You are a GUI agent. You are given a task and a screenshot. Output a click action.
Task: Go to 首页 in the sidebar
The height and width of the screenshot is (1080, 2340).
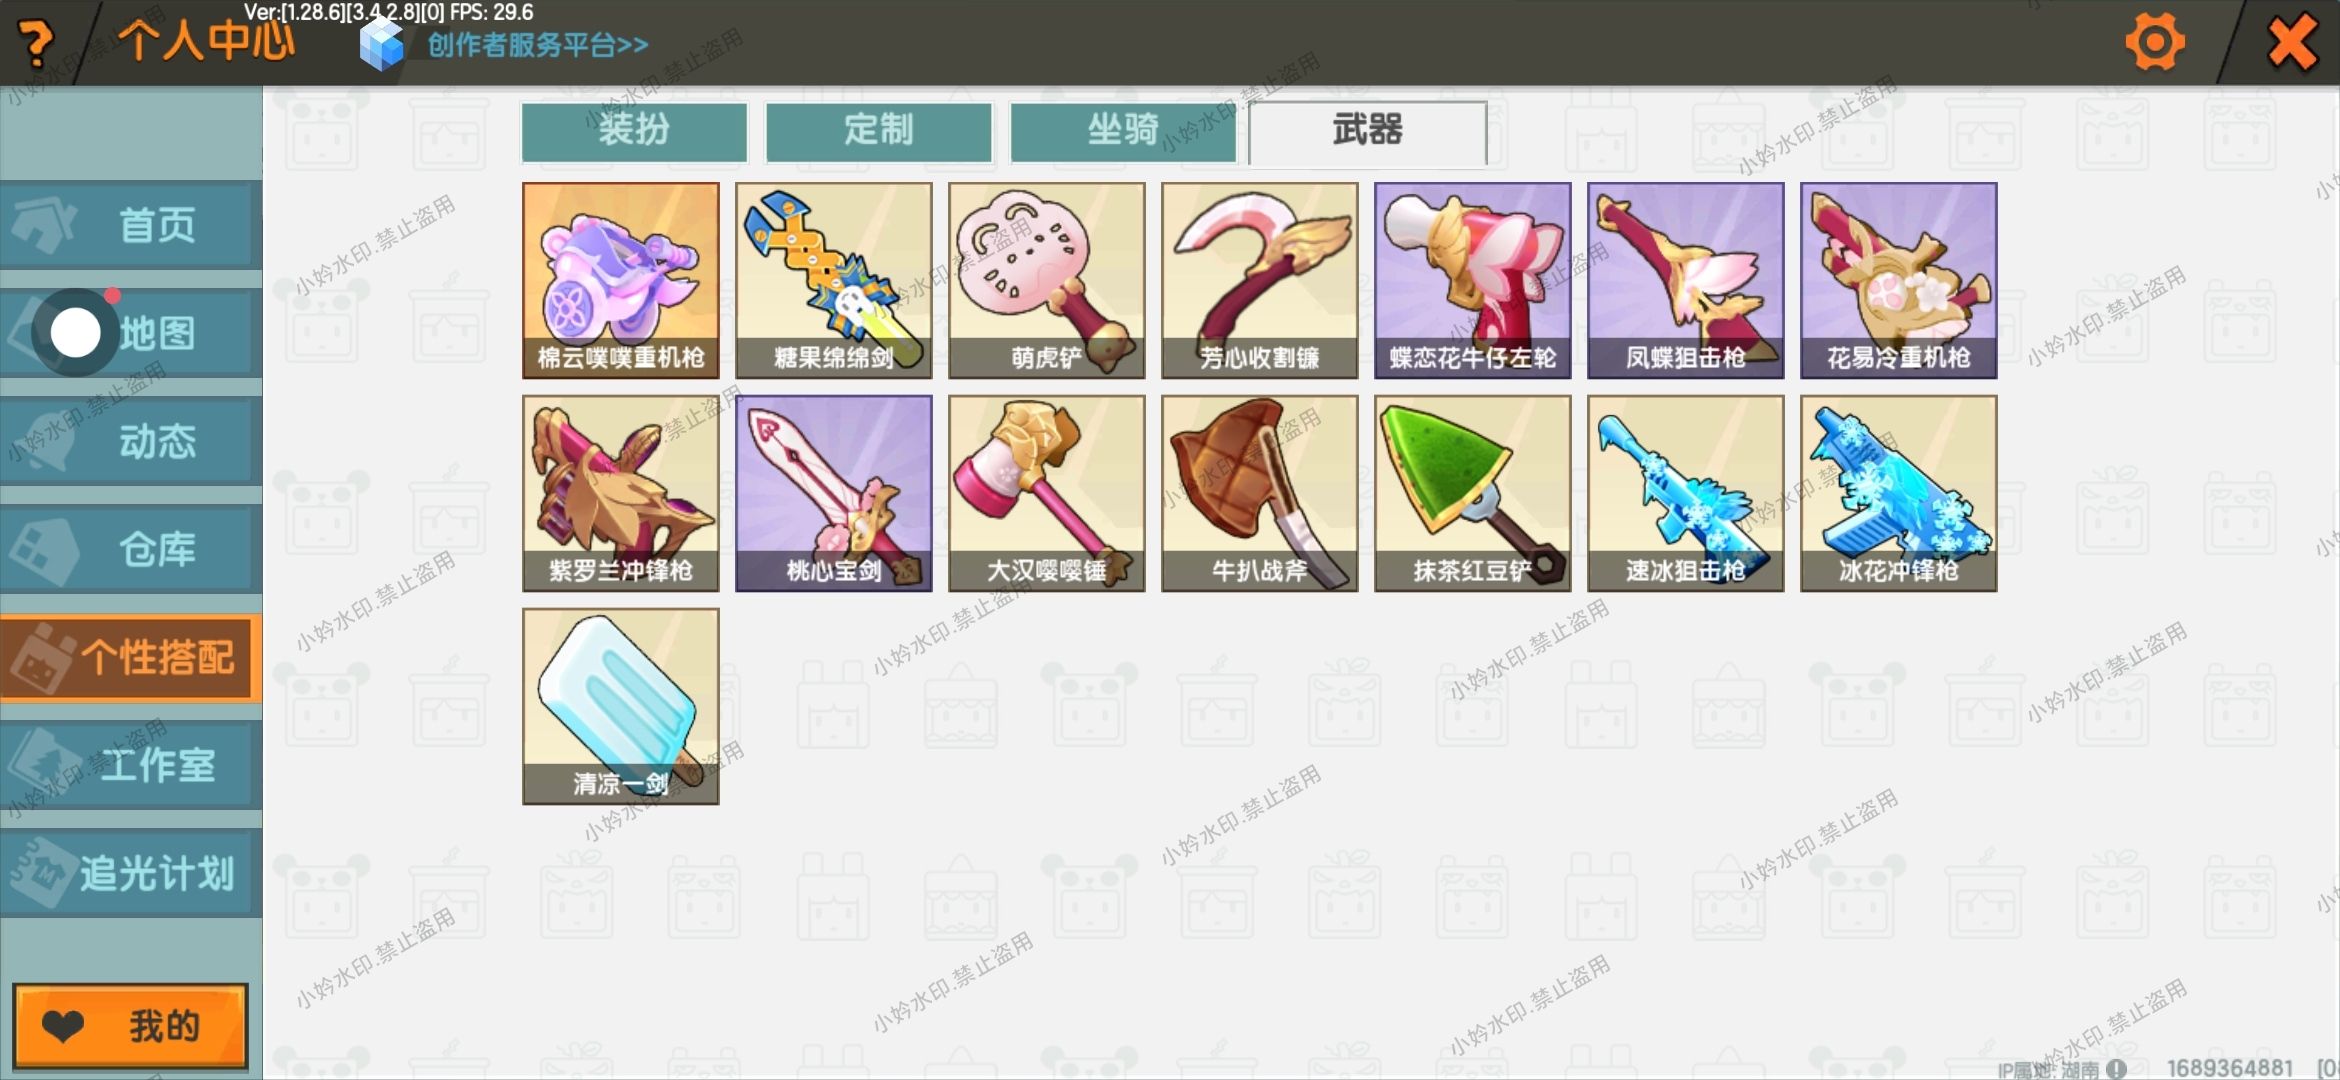131,225
